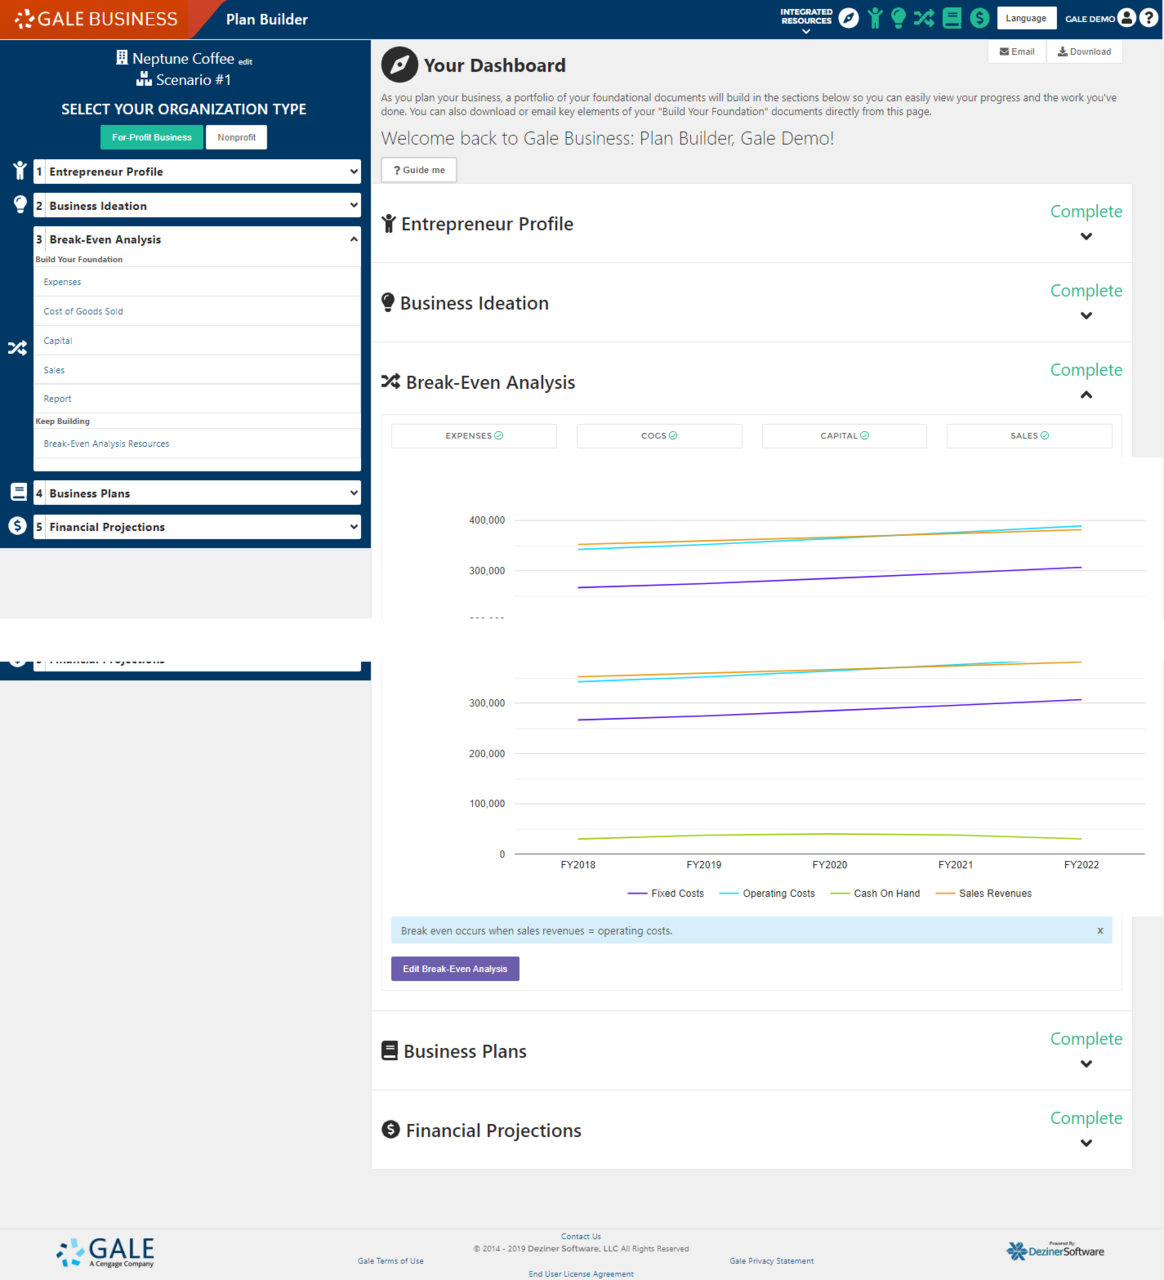Toggle Operating Costs legend series
Viewport: 1164px width, 1280px height.
click(767, 894)
